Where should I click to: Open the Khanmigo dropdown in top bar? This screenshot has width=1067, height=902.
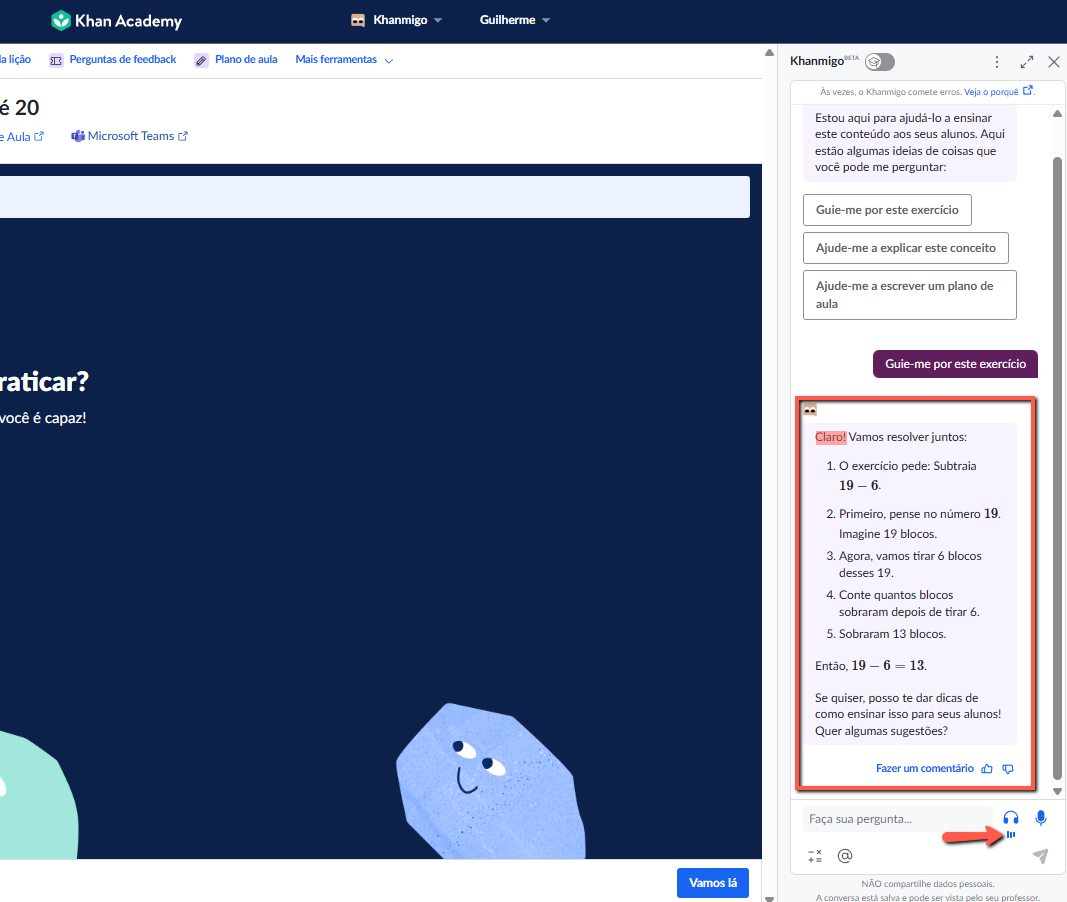tap(396, 20)
